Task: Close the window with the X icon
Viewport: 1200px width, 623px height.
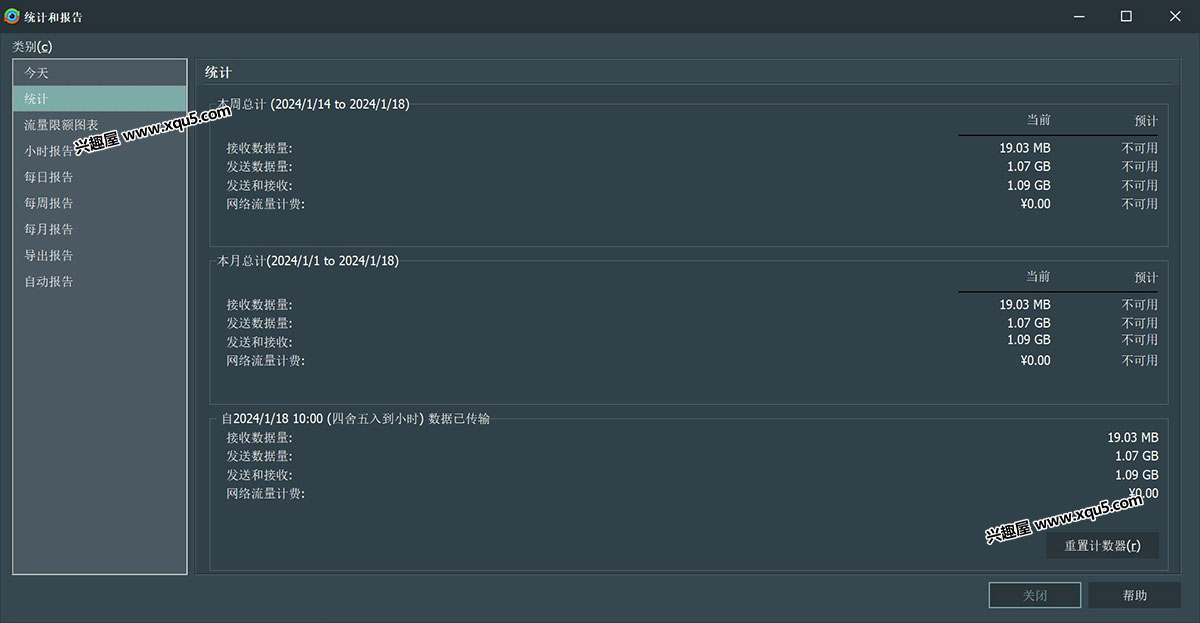Action: click(x=1175, y=16)
